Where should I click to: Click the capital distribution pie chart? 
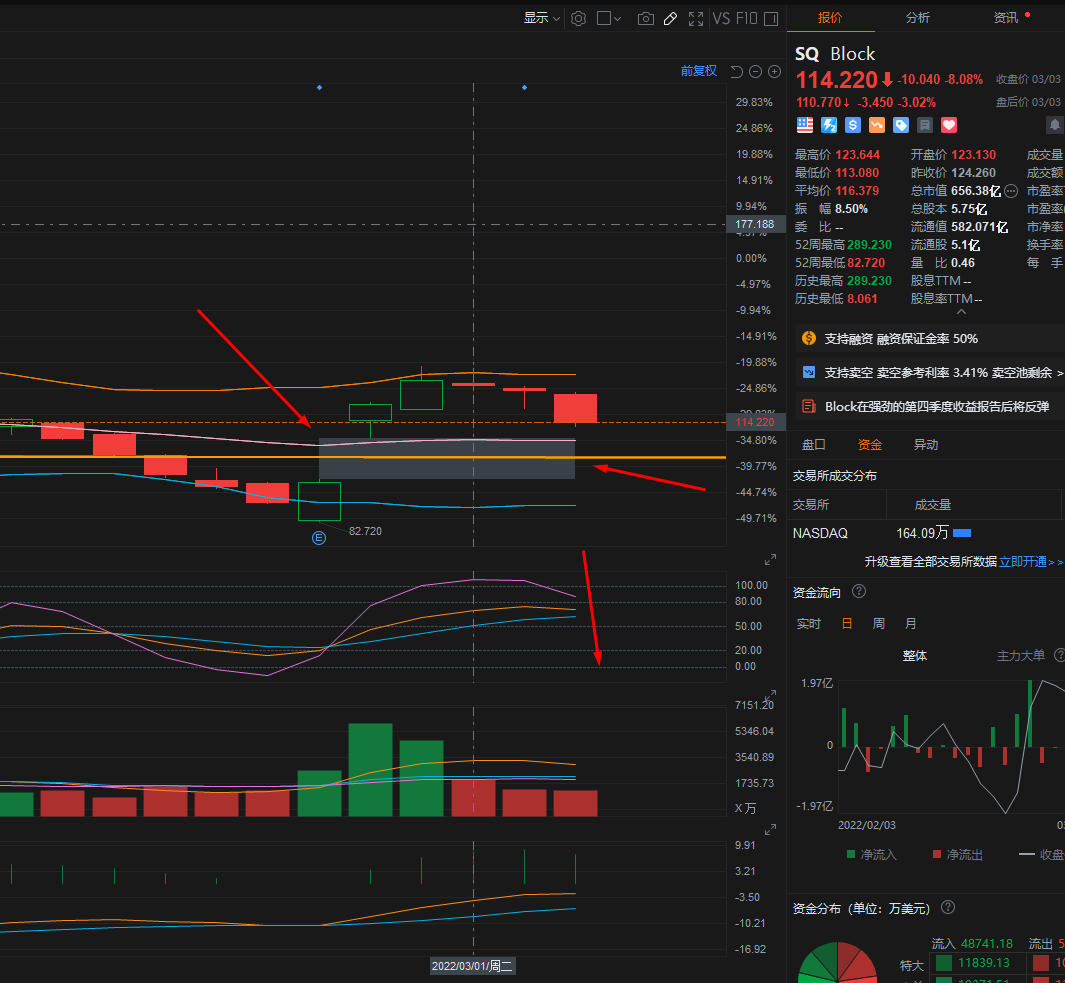click(x=838, y=965)
